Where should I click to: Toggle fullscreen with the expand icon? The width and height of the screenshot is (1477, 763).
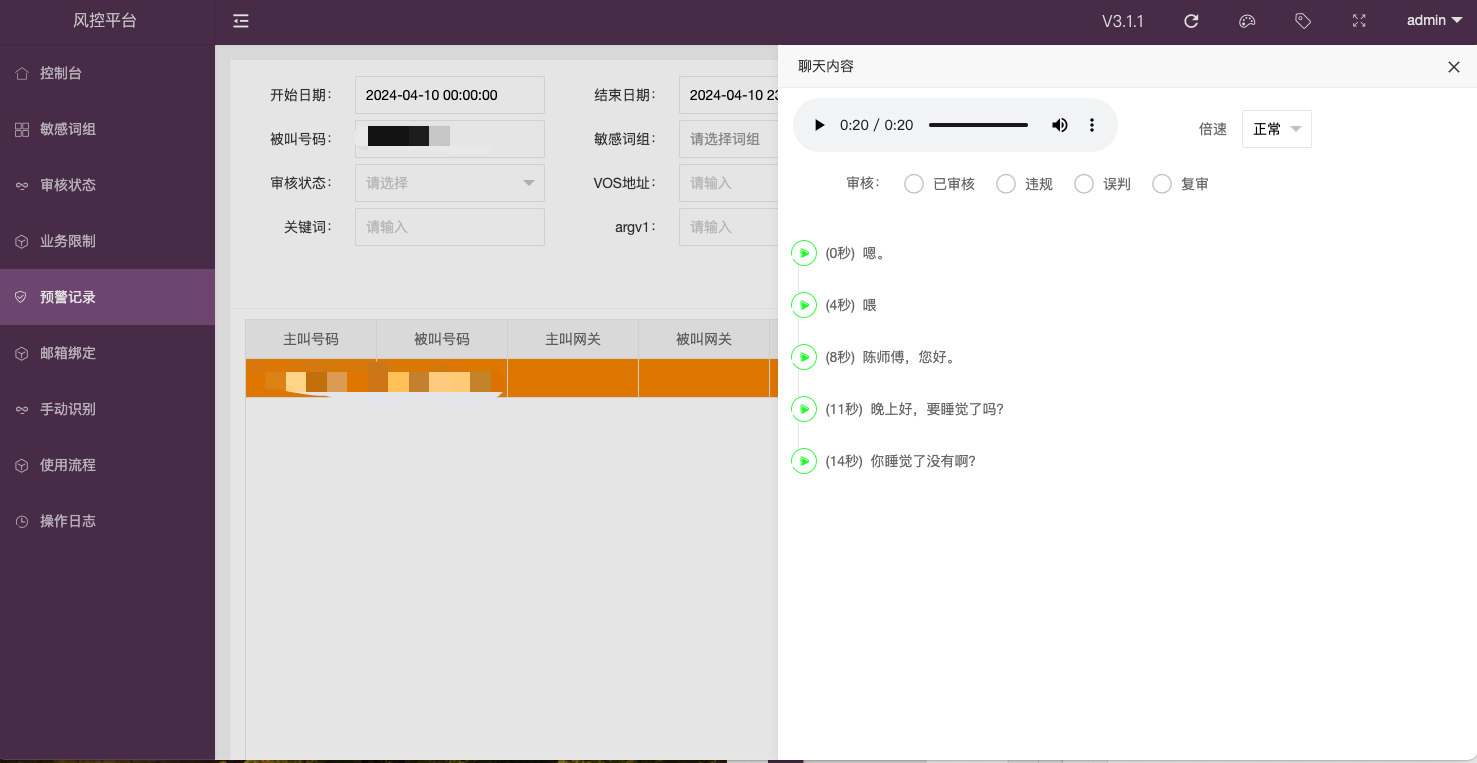[x=1359, y=21]
